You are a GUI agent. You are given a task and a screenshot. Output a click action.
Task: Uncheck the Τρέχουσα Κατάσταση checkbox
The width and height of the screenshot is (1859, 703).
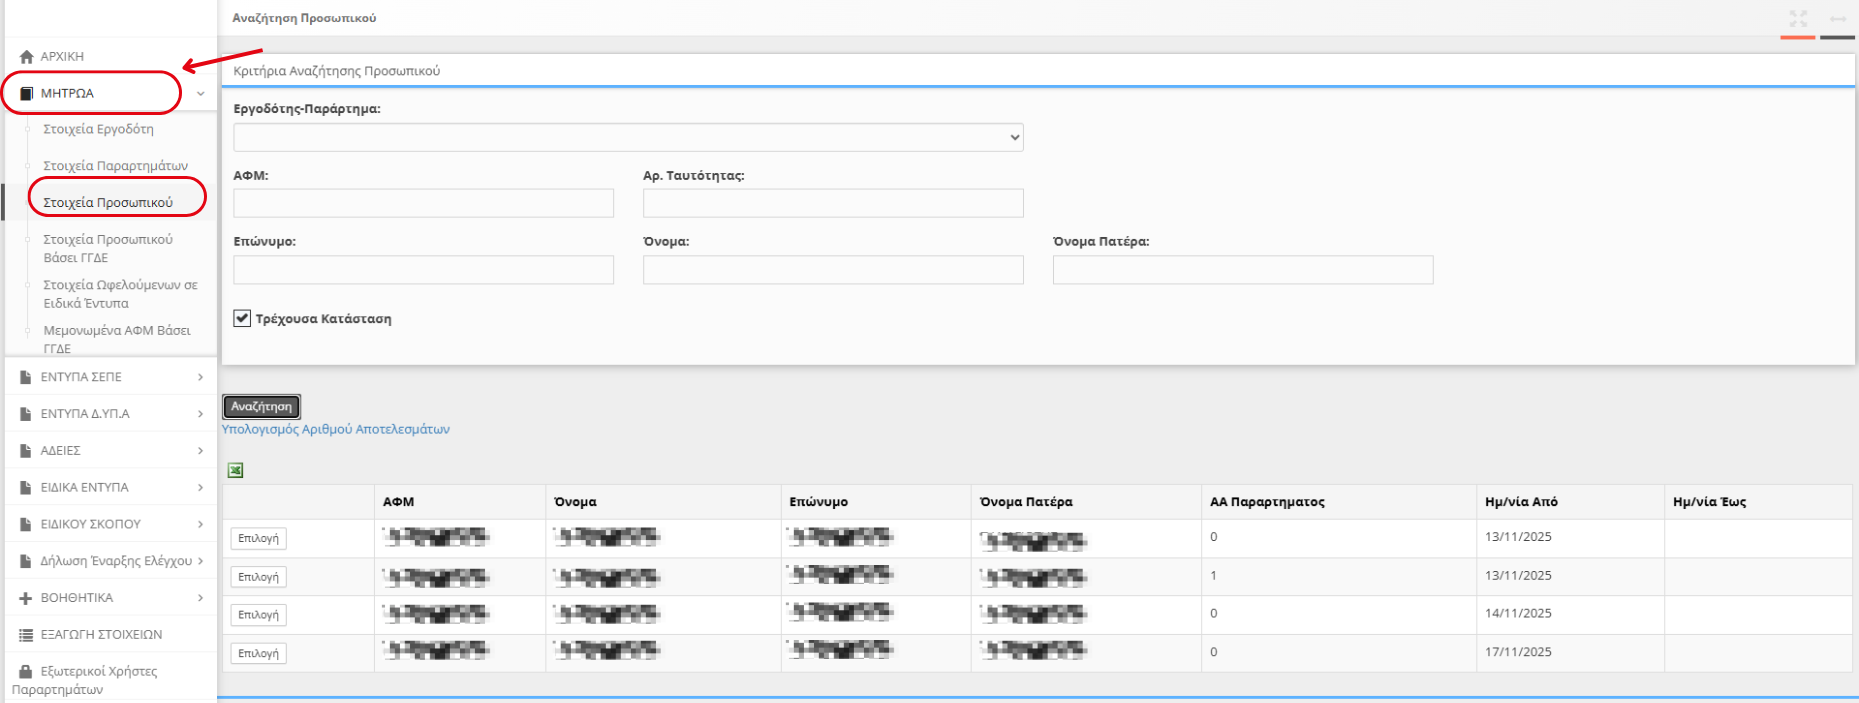click(242, 318)
